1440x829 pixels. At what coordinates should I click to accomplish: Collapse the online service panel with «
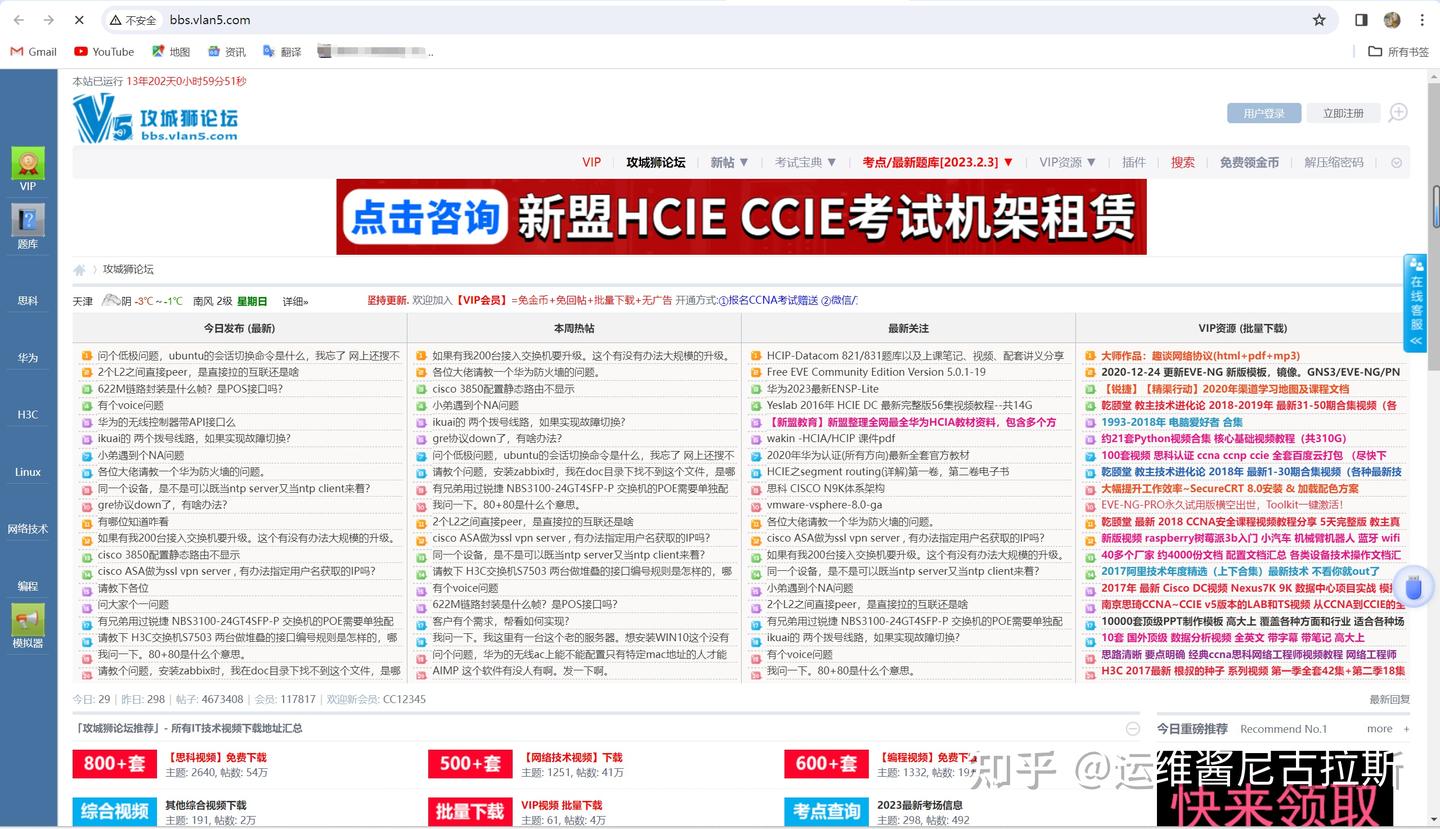[x=1415, y=341]
